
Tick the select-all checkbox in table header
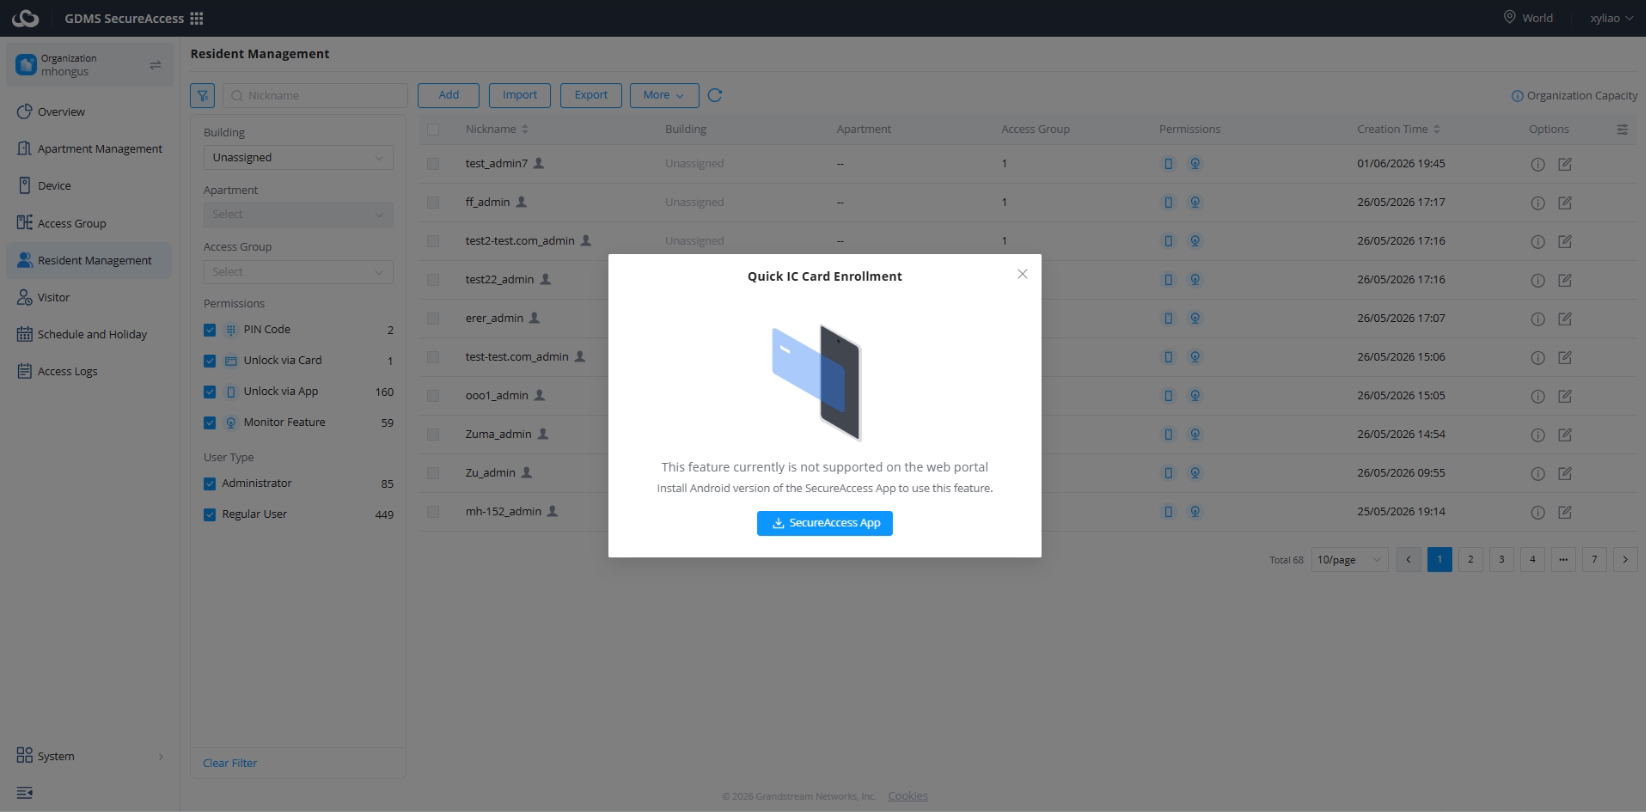(433, 129)
